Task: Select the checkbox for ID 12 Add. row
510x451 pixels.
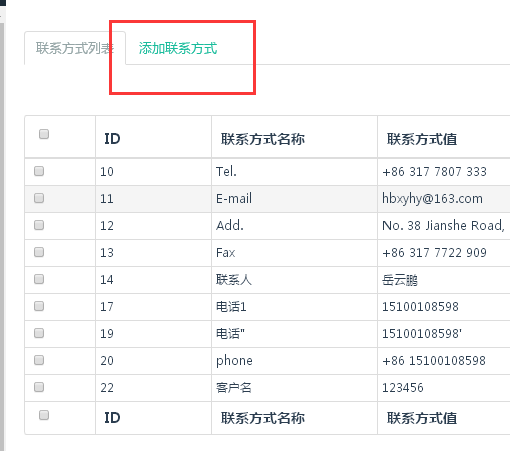Action: pos(39,225)
